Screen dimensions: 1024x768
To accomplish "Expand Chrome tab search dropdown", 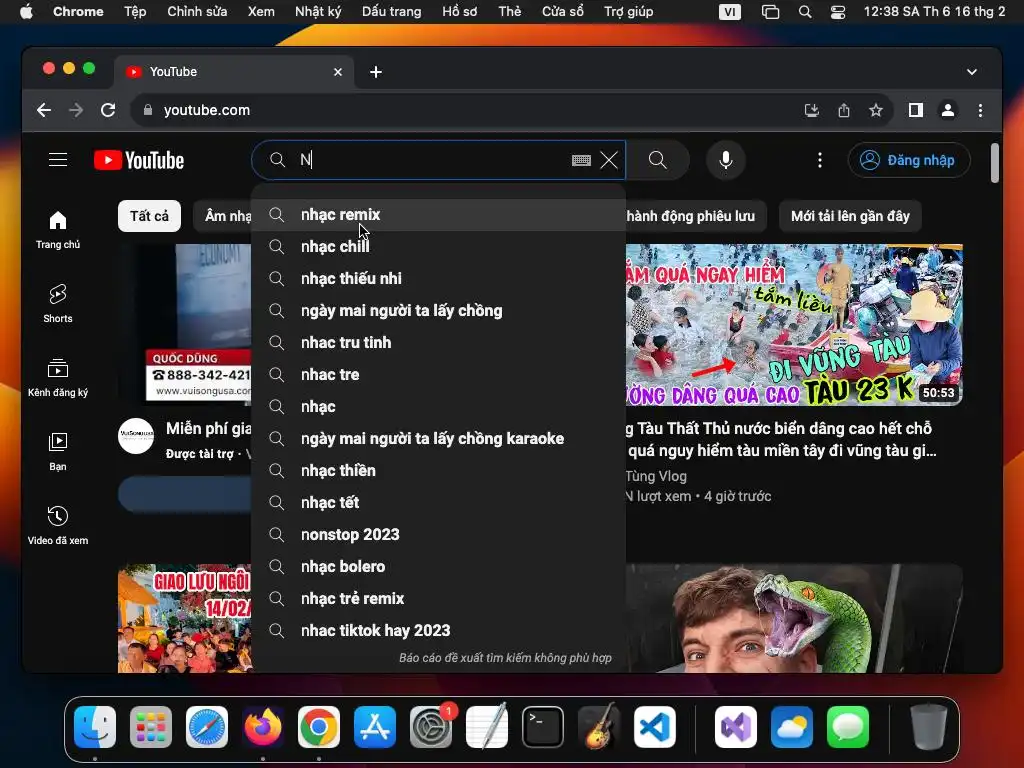I will tap(972, 72).
